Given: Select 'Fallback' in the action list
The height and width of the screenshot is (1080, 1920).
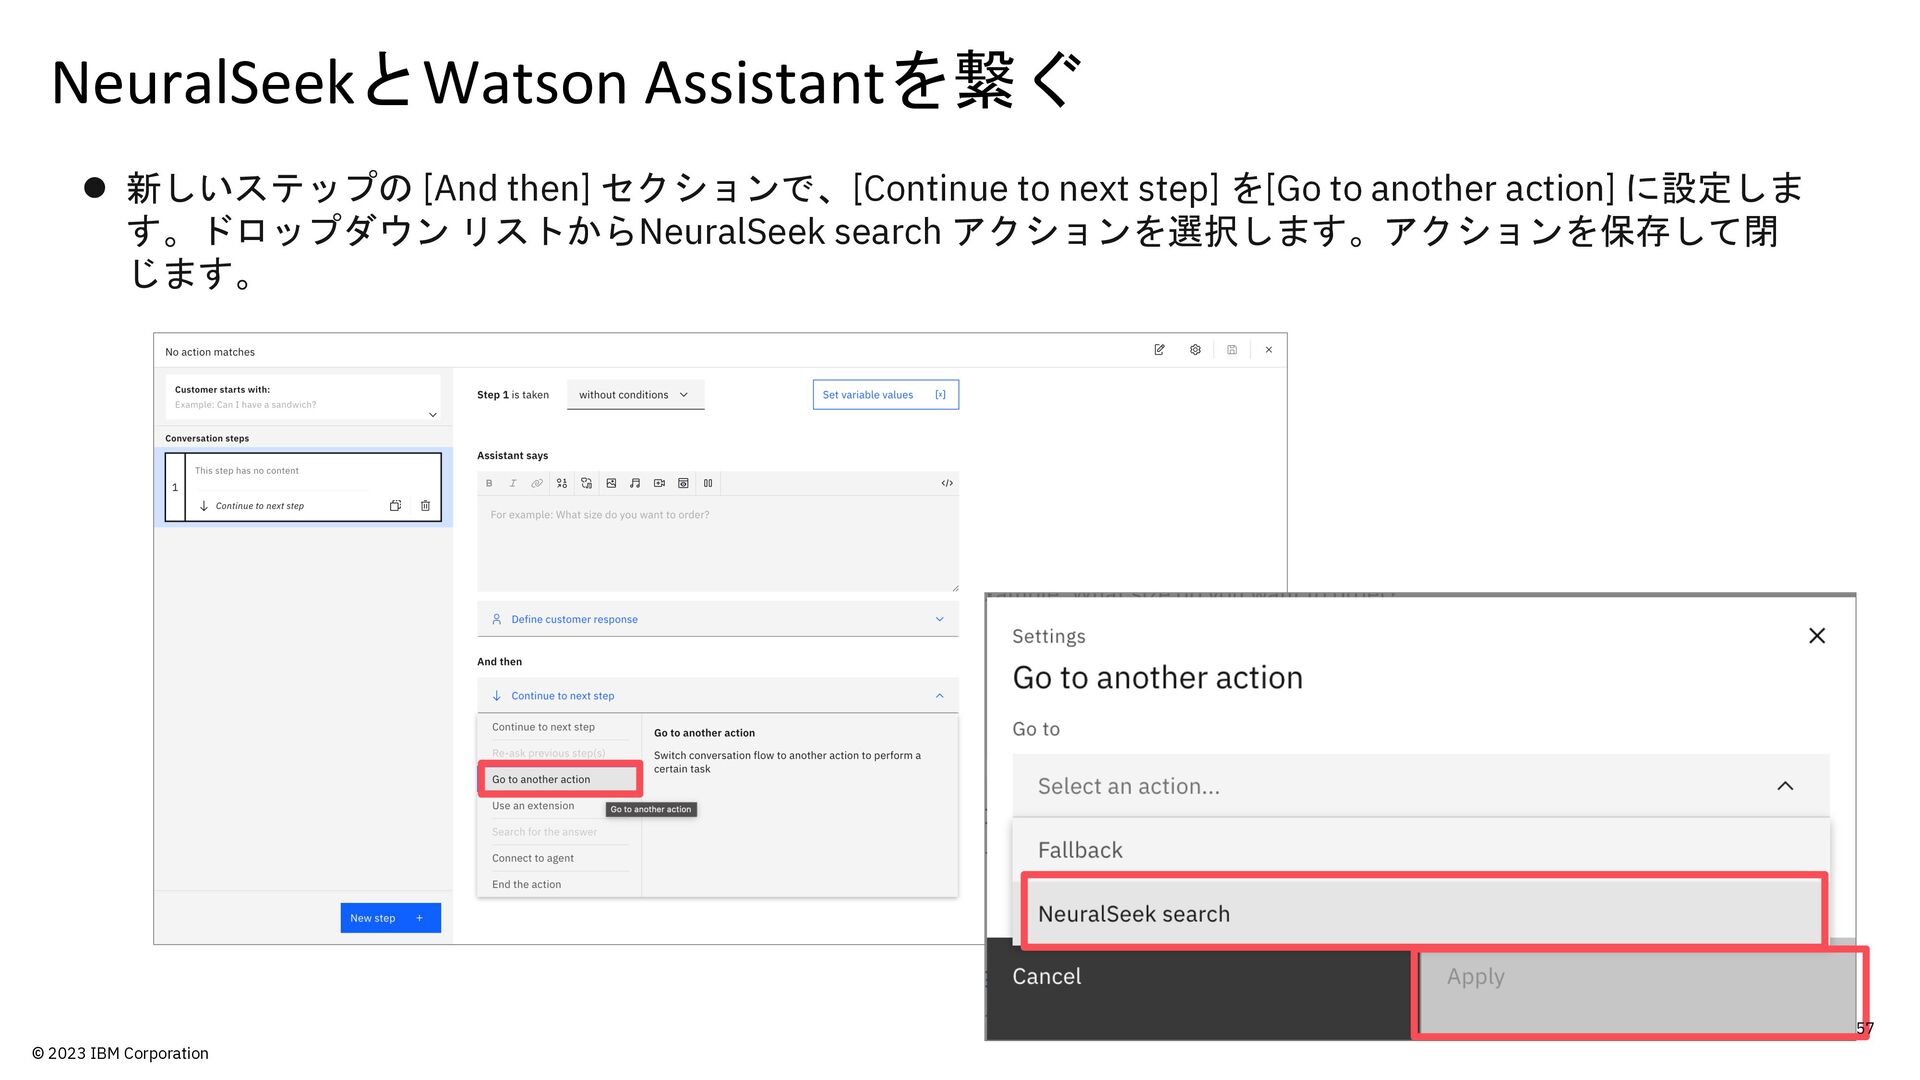Looking at the screenshot, I should coord(1421,850).
